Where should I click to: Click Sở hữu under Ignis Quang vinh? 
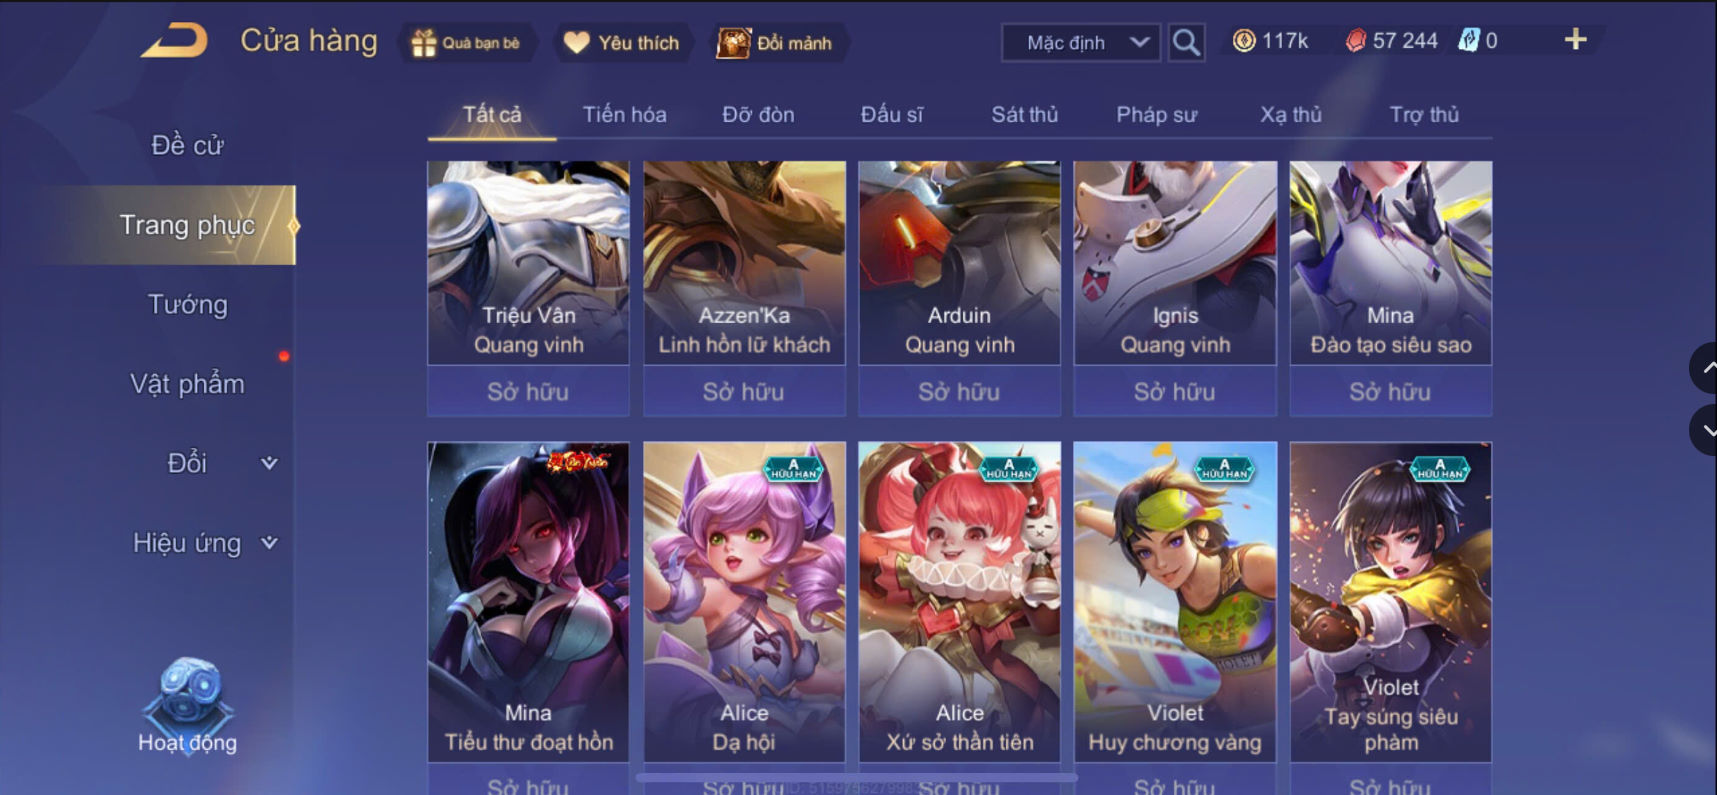pyautogui.click(x=1175, y=391)
